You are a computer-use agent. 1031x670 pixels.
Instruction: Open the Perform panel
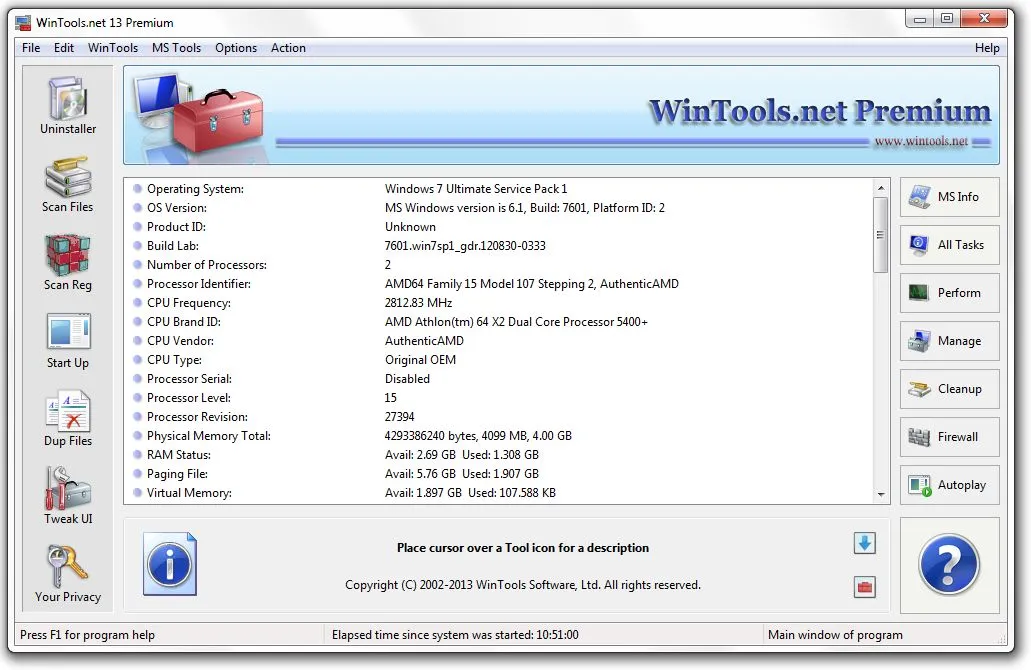coord(948,293)
